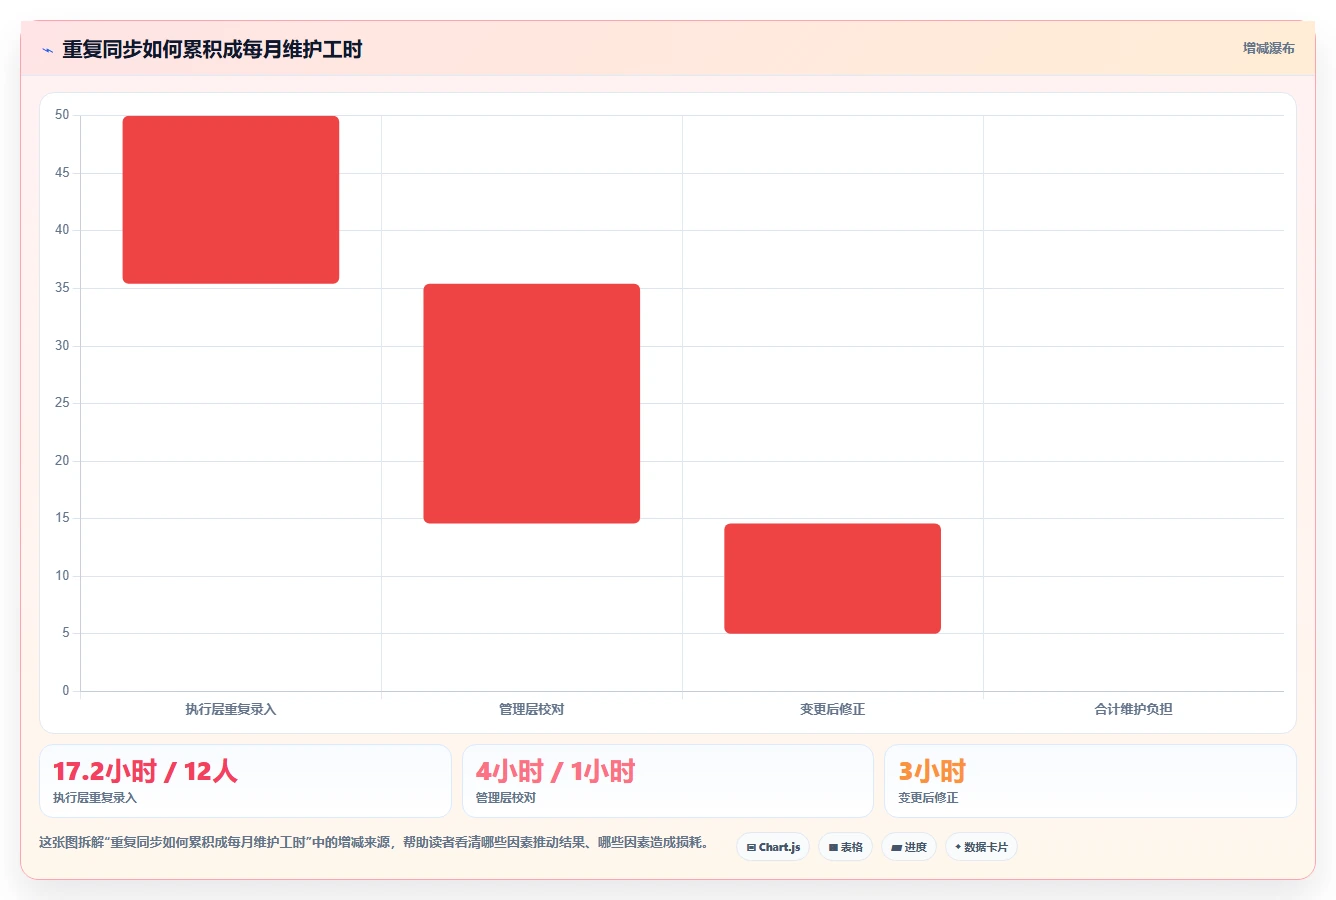
Task: Click the 执行层重复录入 x-axis label
Action: pos(231,709)
